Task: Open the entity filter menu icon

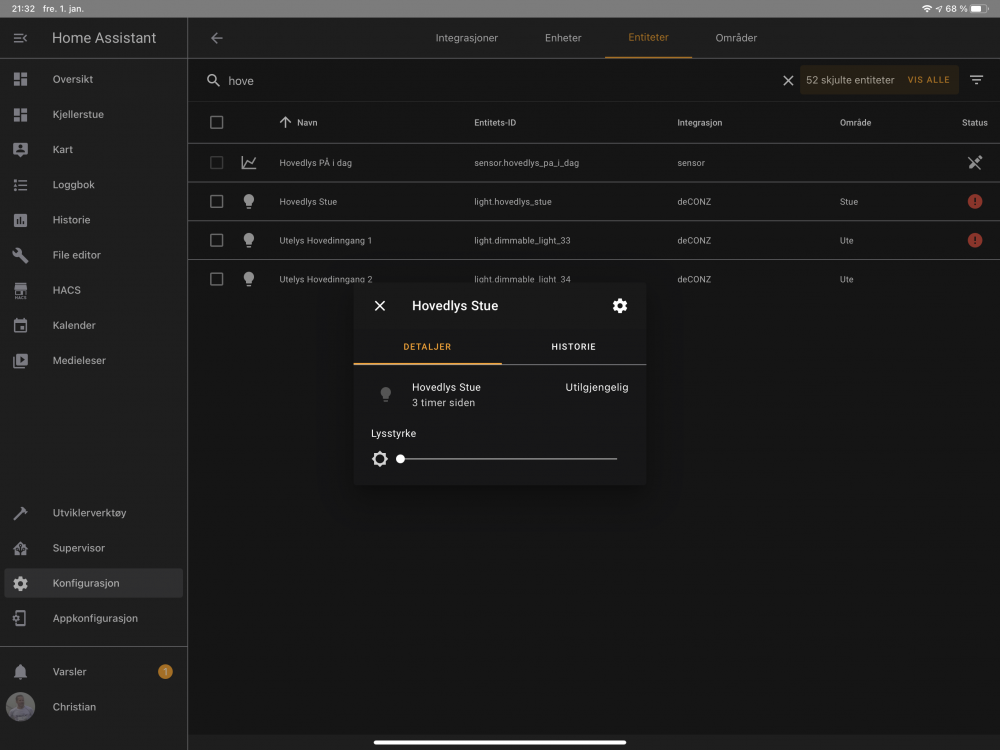Action: 977,80
